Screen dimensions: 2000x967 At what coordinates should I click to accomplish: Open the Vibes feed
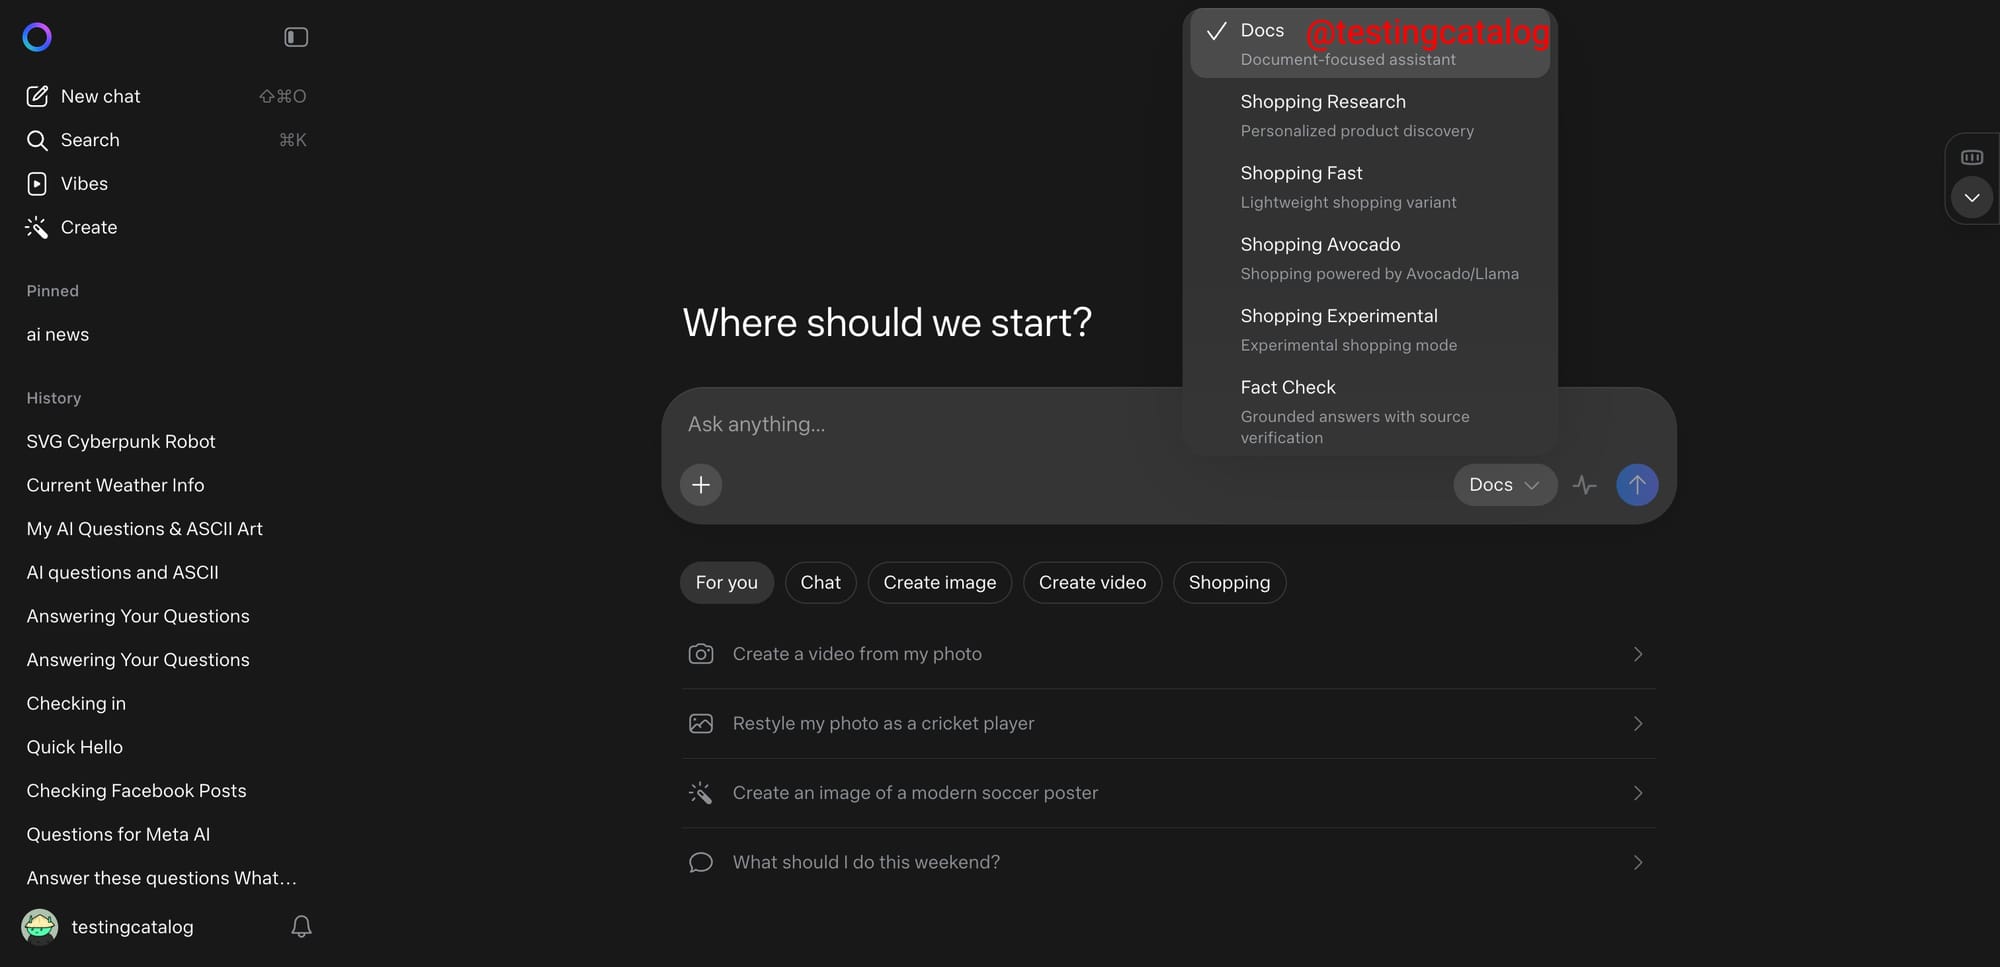point(84,184)
